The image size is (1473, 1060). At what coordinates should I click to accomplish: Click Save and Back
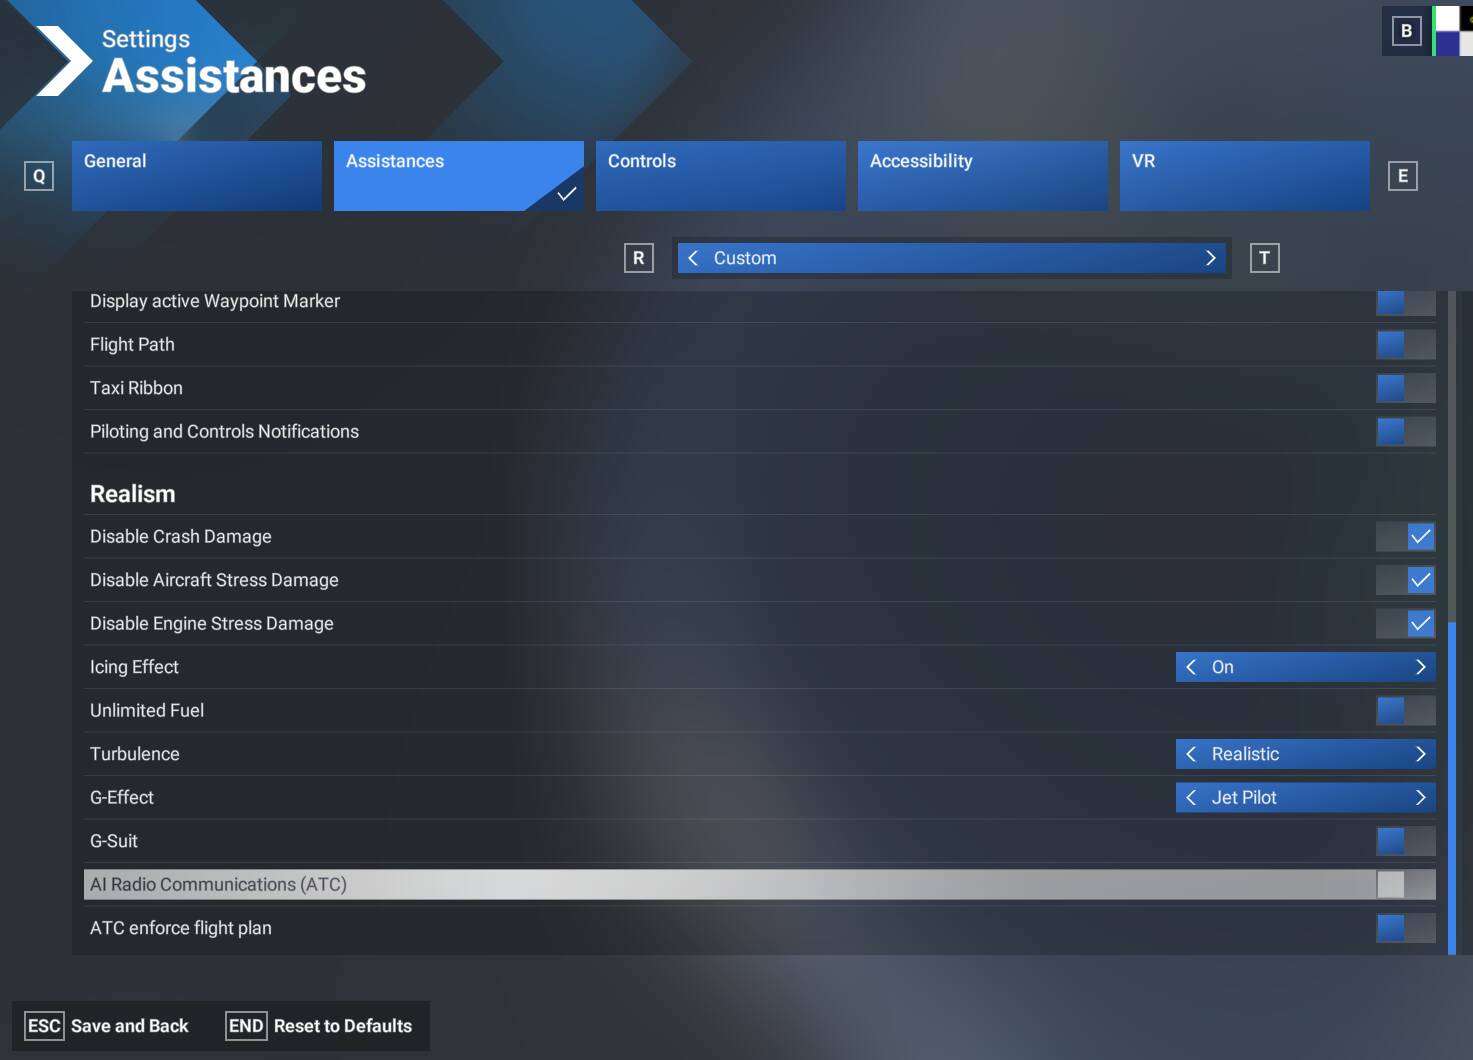click(129, 1026)
